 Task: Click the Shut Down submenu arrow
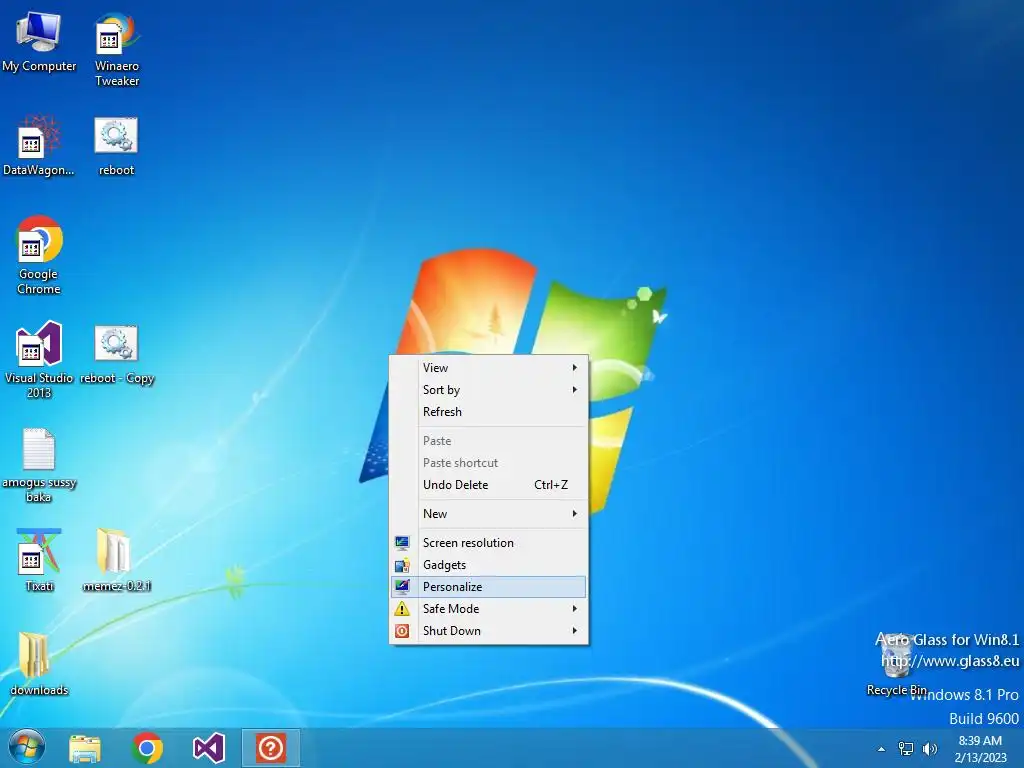(575, 631)
